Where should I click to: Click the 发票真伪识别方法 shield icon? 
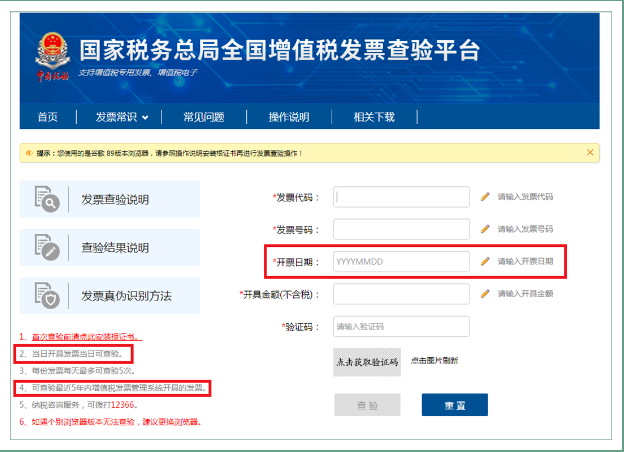47,296
